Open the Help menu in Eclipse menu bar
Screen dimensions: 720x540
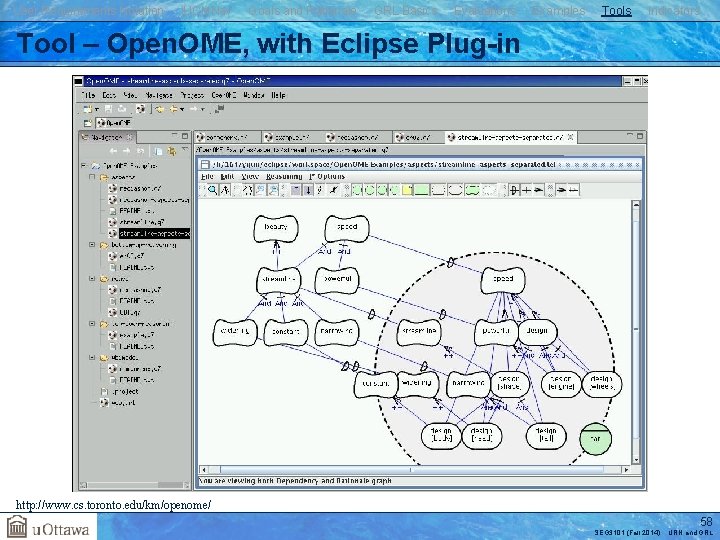pyautogui.click(x=278, y=95)
